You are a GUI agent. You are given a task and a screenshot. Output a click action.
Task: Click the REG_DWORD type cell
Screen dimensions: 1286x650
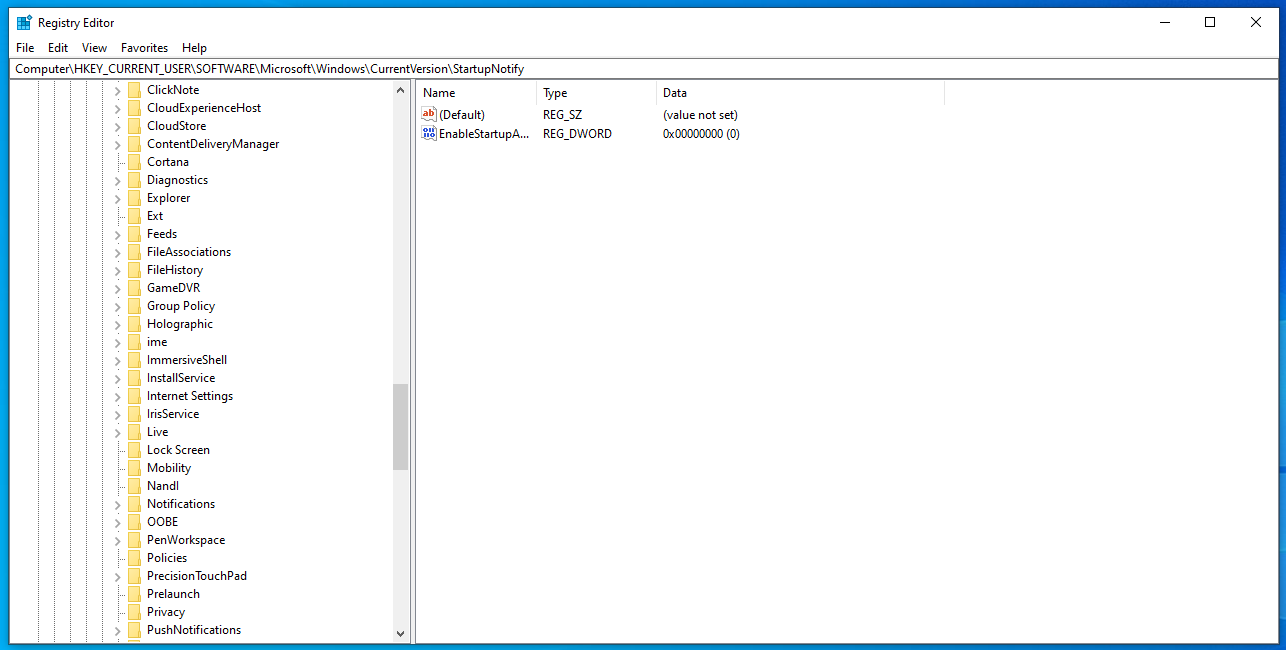point(578,134)
